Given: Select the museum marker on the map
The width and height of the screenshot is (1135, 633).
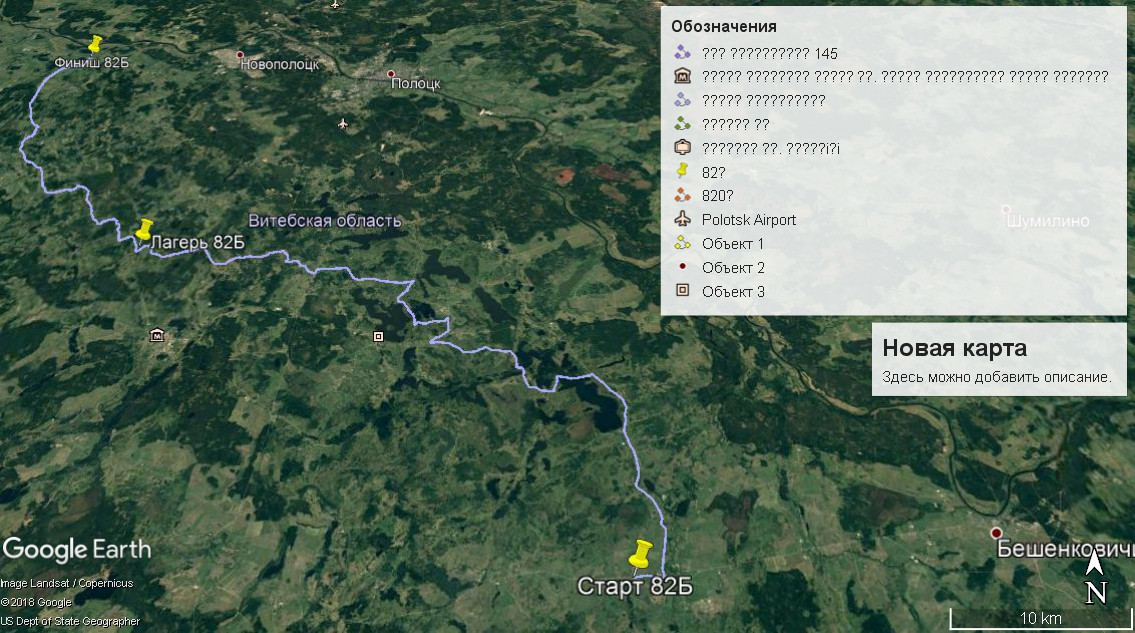Looking at the screenshot, I should pos(156,334).
